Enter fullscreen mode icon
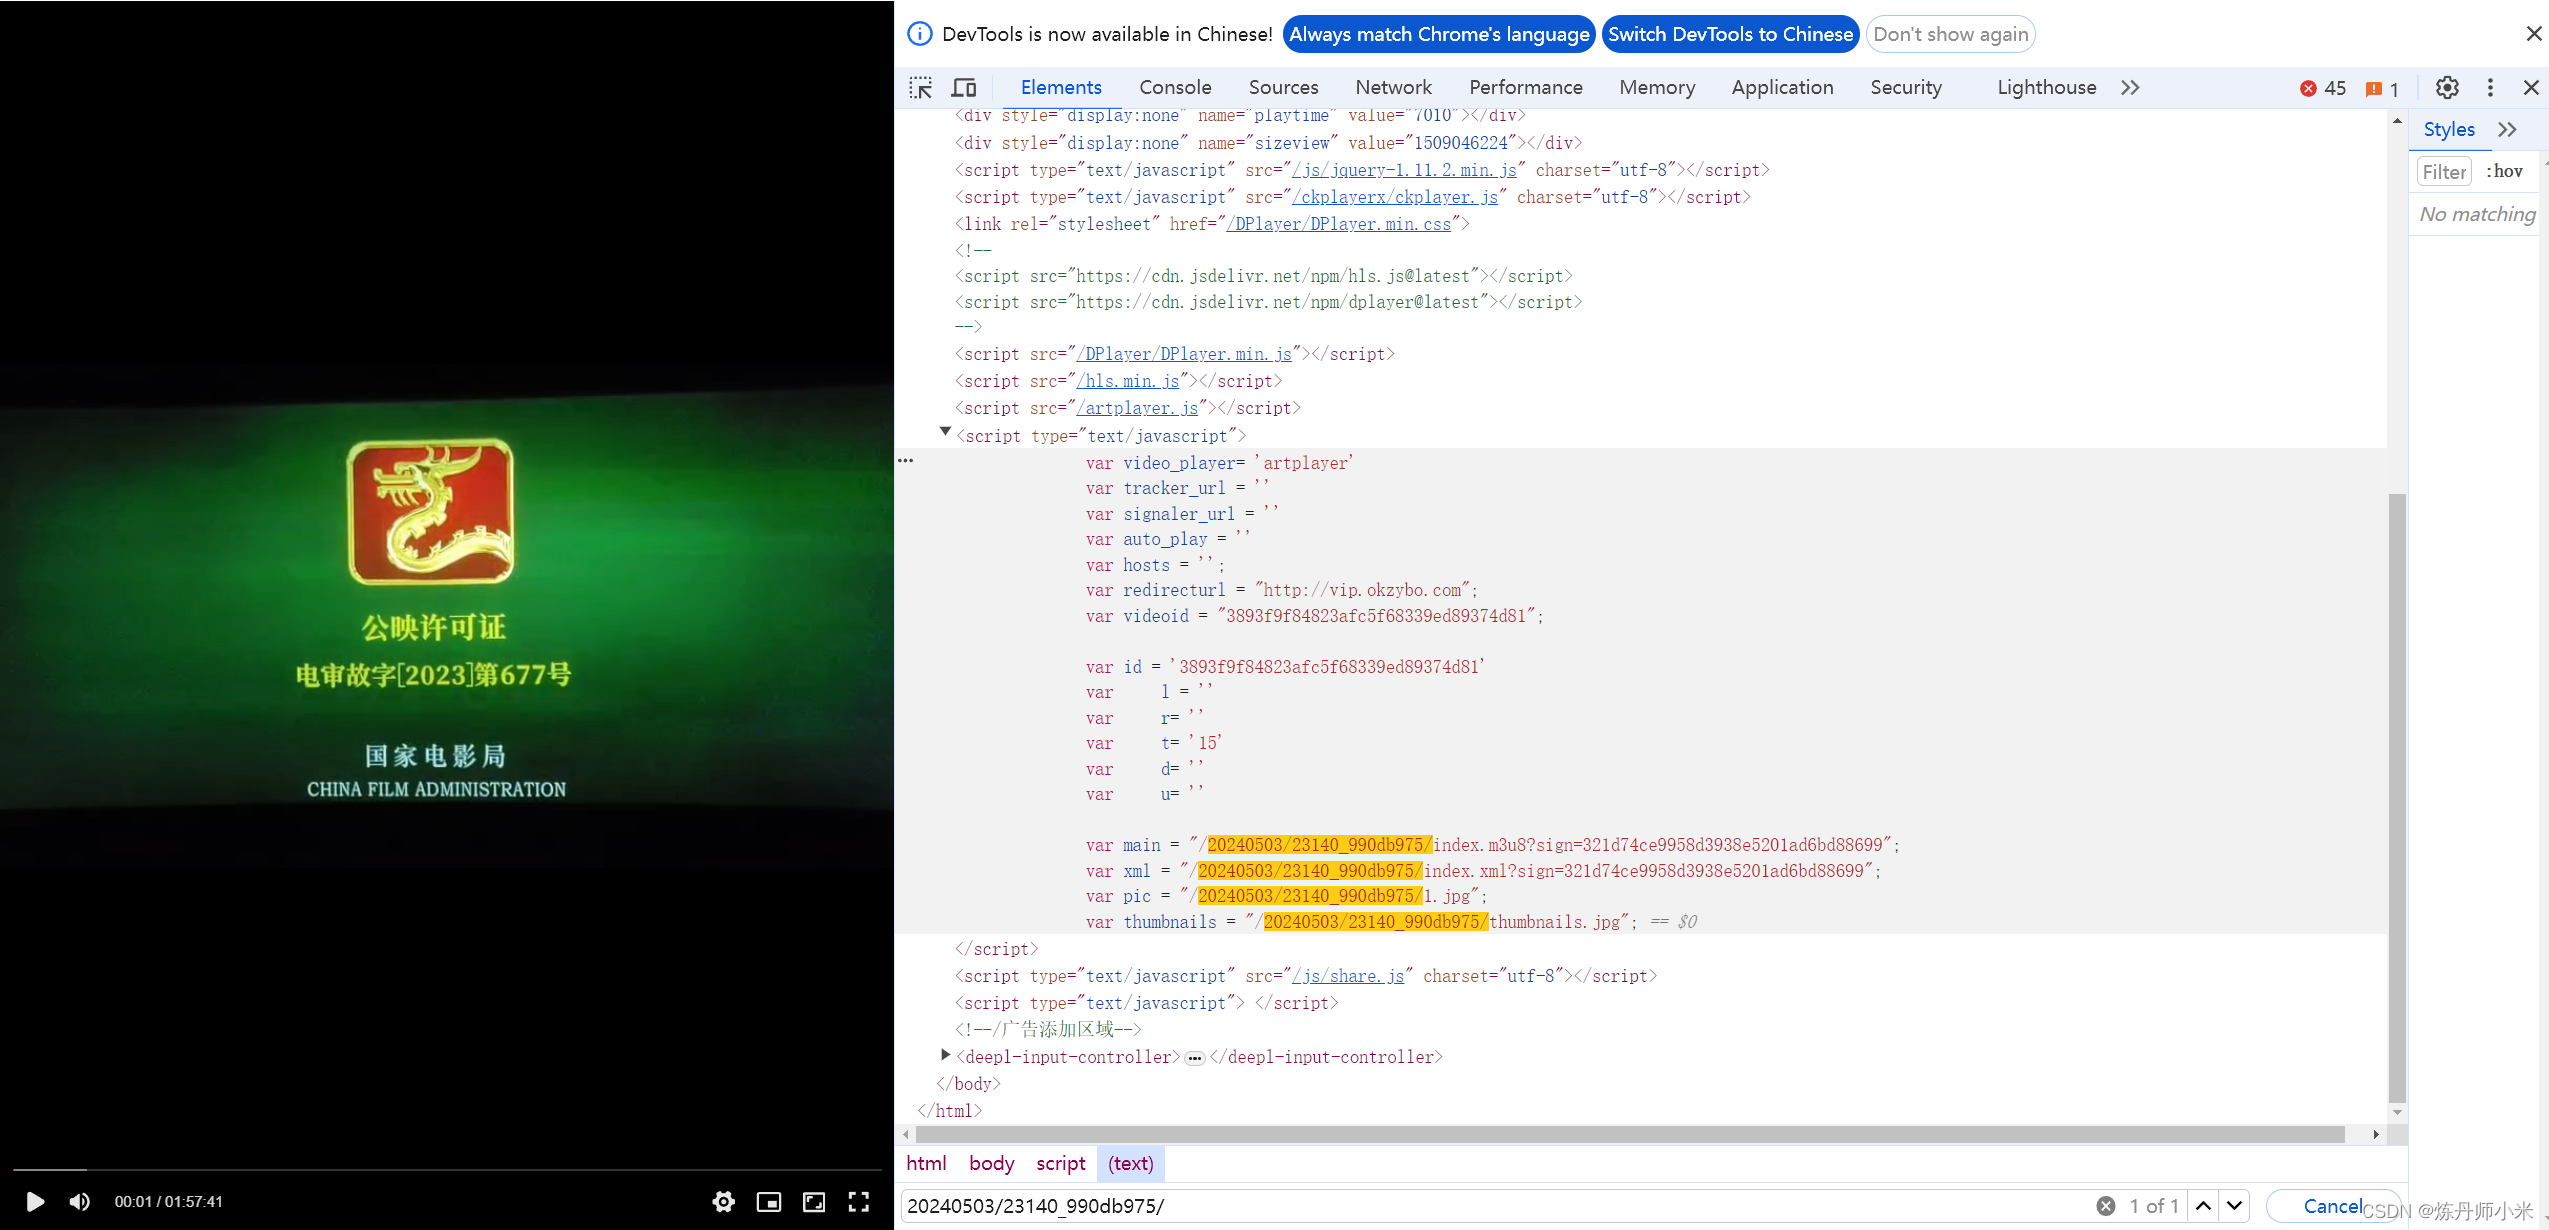 click(x=859, y=1201)
